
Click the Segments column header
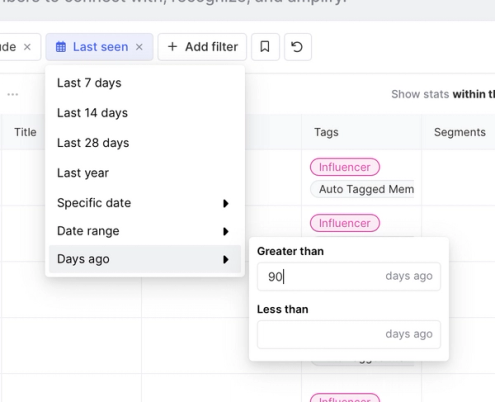459,132
